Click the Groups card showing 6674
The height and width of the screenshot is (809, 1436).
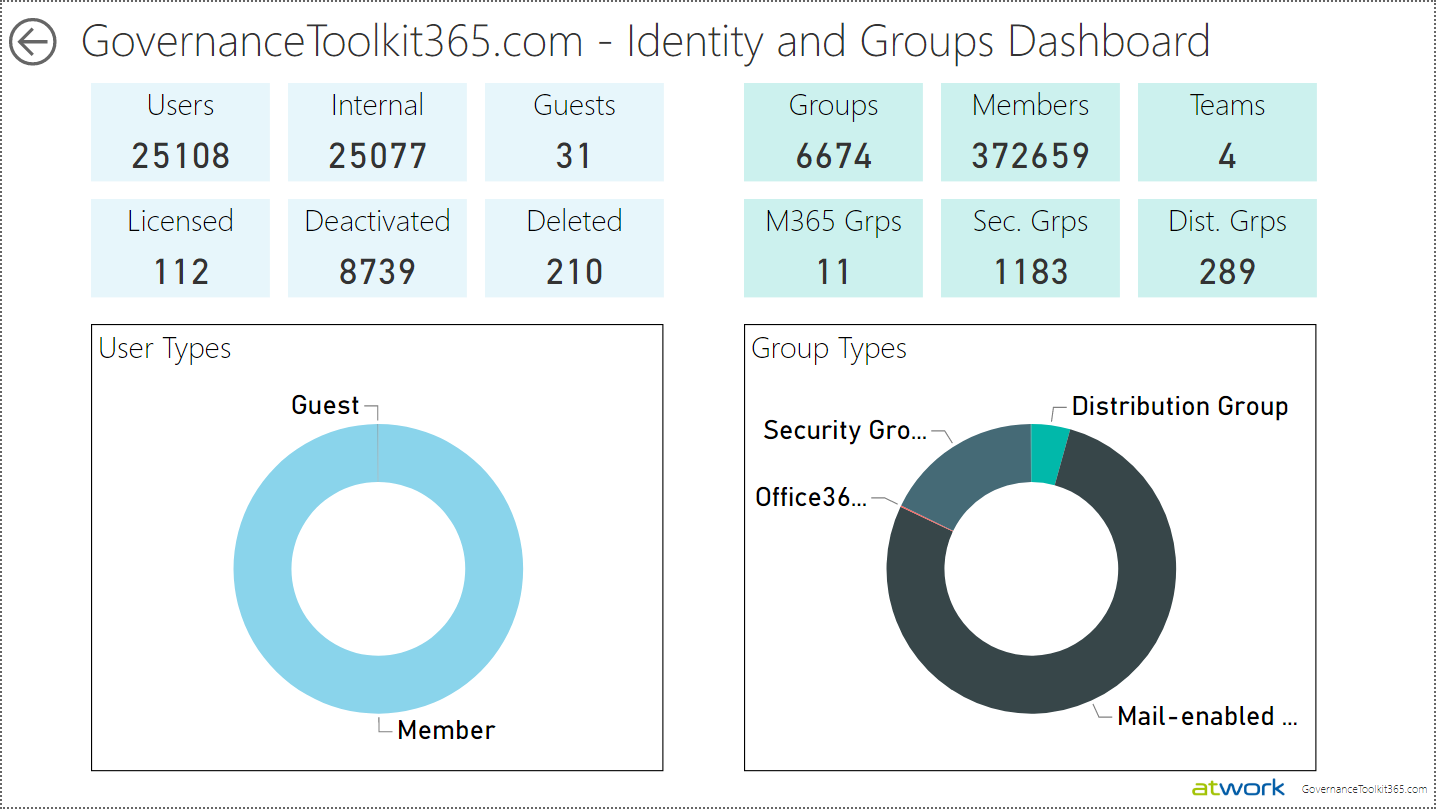833,132
